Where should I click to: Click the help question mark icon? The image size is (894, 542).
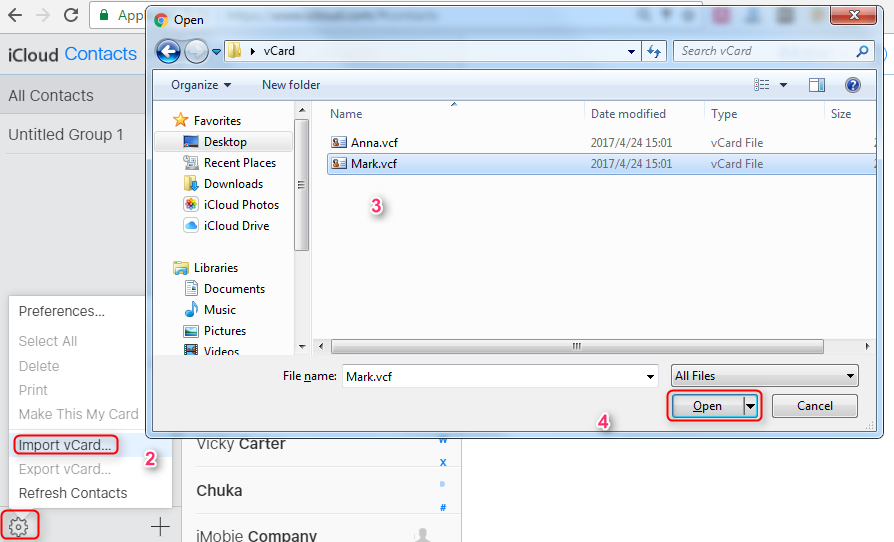852,85
